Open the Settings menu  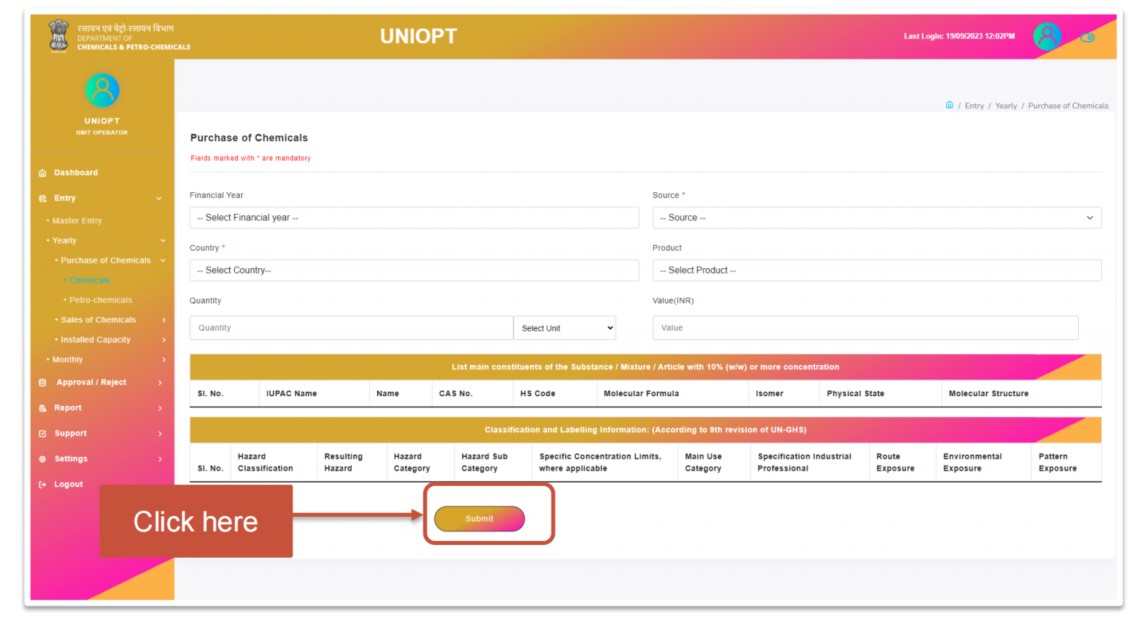coord(71,459)
